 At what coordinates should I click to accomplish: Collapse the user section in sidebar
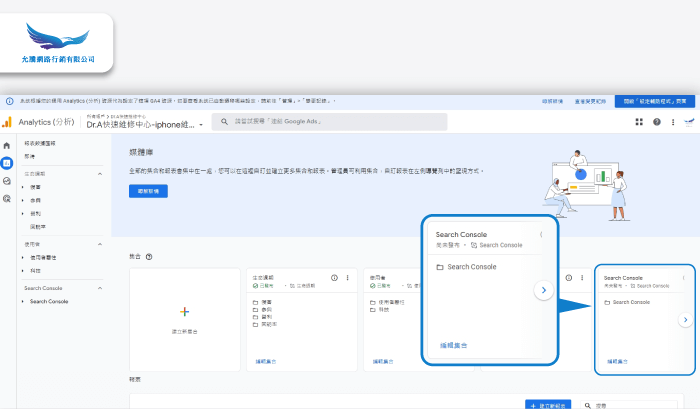100,244
